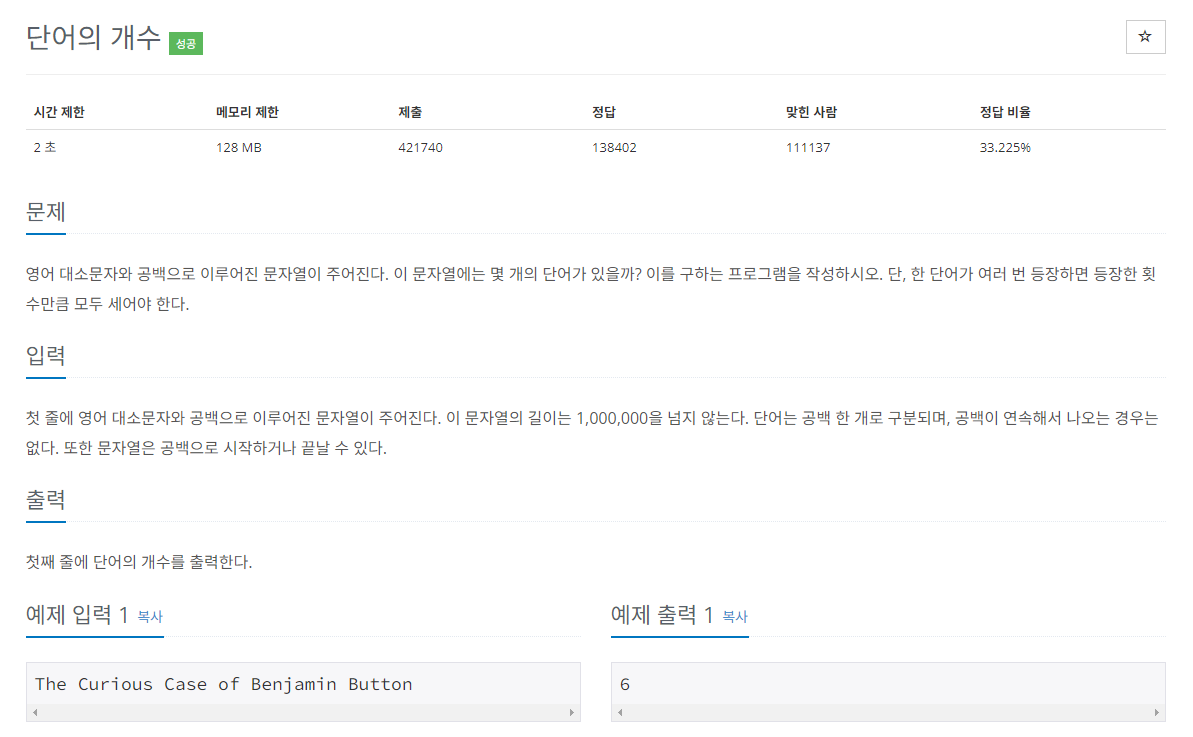Click the right scroll arrow under sample input
This screenshot has width=1193, height=737.
pos(573,713)
